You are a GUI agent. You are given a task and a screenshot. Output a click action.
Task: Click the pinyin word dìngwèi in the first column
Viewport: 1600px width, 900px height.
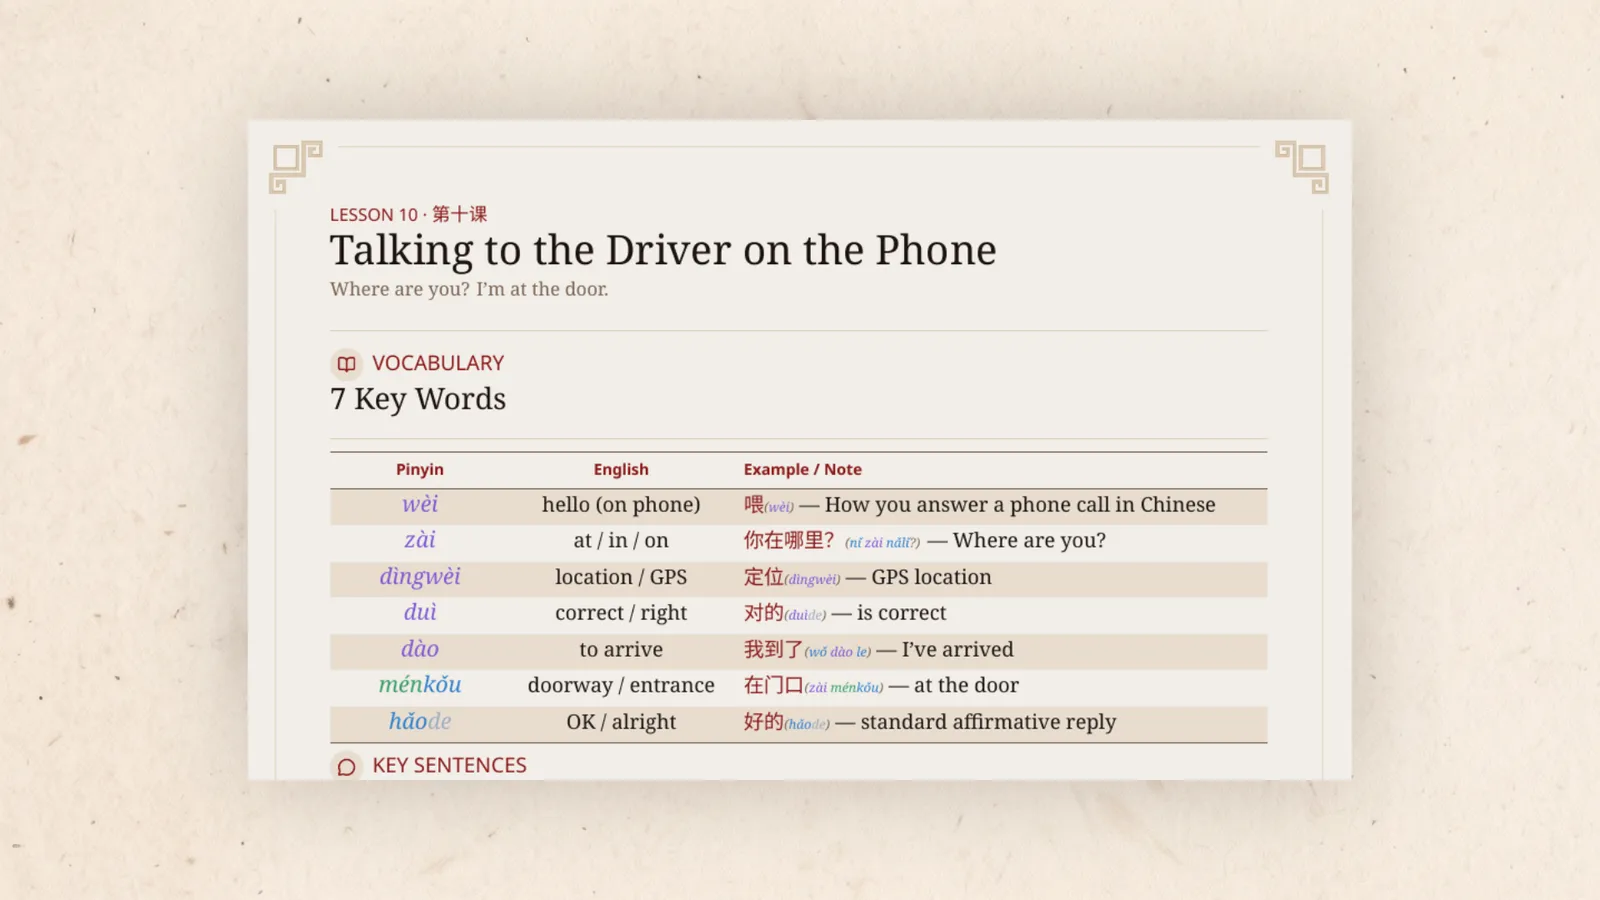tap(420, 576)
